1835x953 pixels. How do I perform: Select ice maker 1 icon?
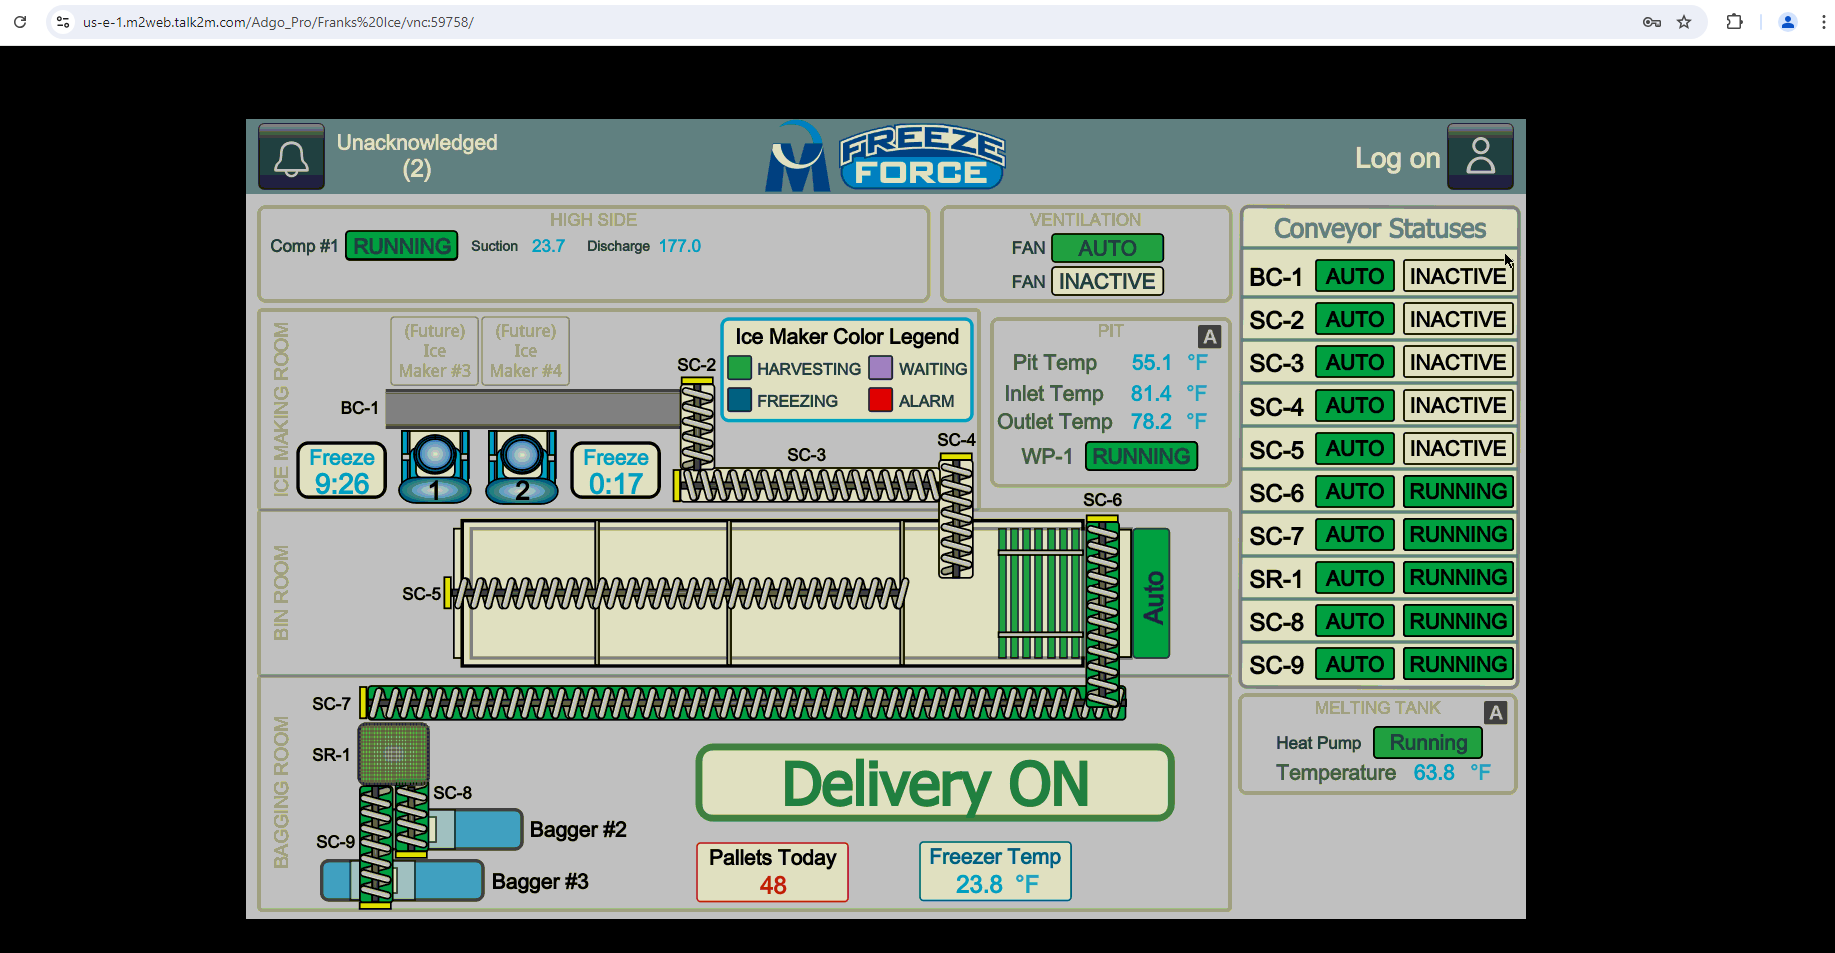[435, 467]
